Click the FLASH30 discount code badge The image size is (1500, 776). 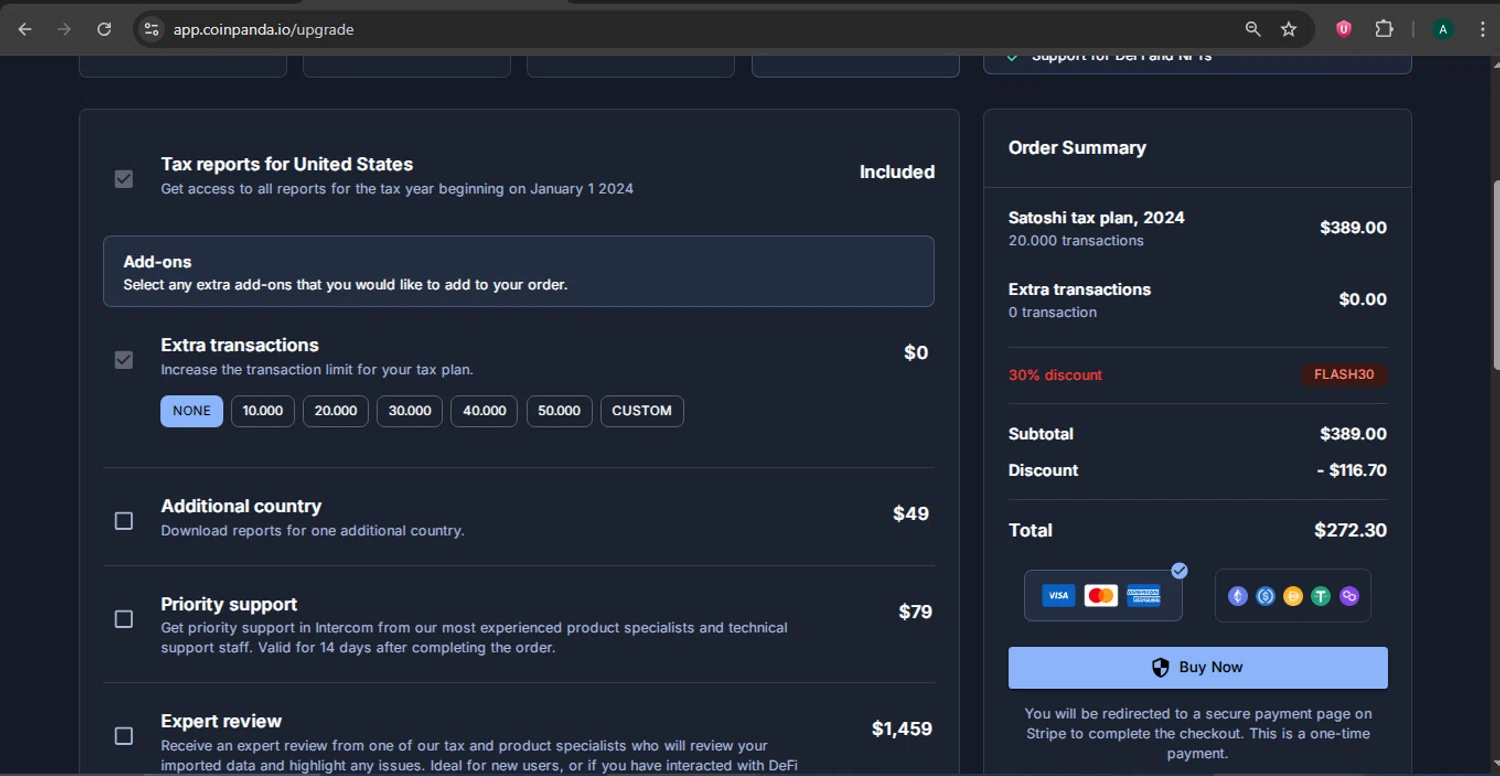click(1344, 375)
